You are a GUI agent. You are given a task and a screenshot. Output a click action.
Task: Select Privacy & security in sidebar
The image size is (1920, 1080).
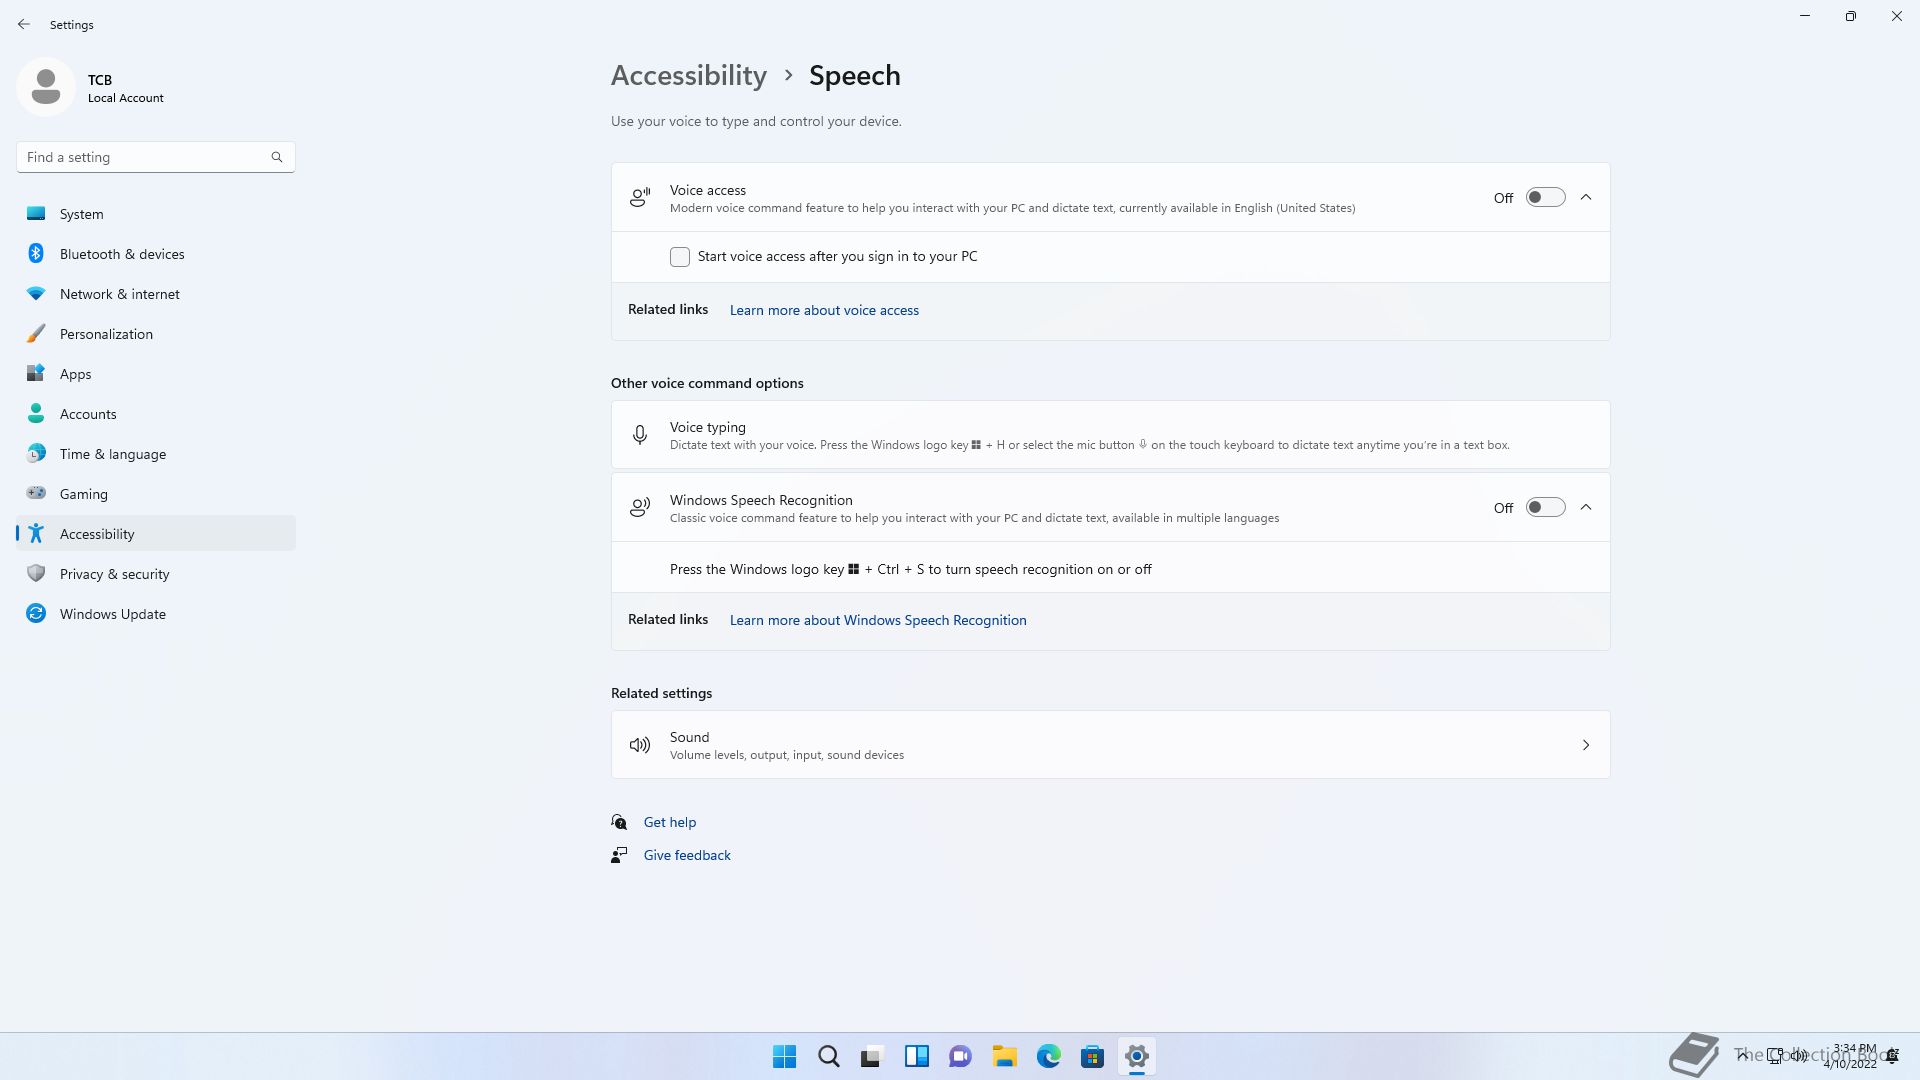click(156, 574)
